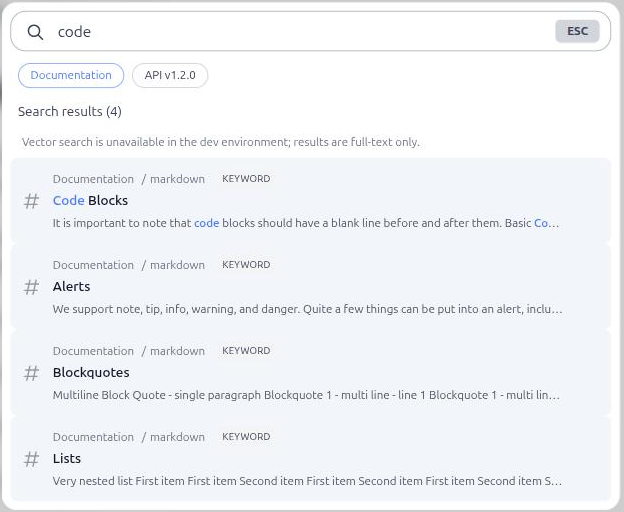The image size is (624, 512).
Task: Click the hash icon beside Blockquotes
Action: [31, 373]
